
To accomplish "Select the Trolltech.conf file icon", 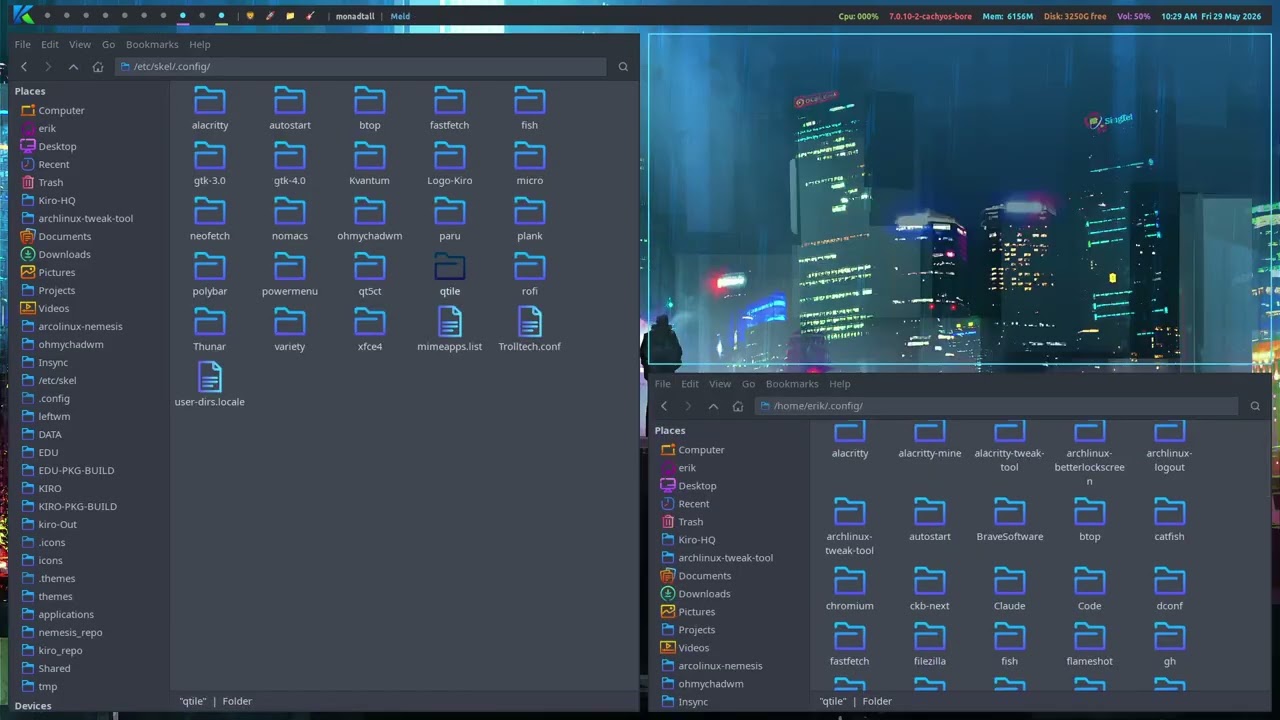I will (530, 322).
